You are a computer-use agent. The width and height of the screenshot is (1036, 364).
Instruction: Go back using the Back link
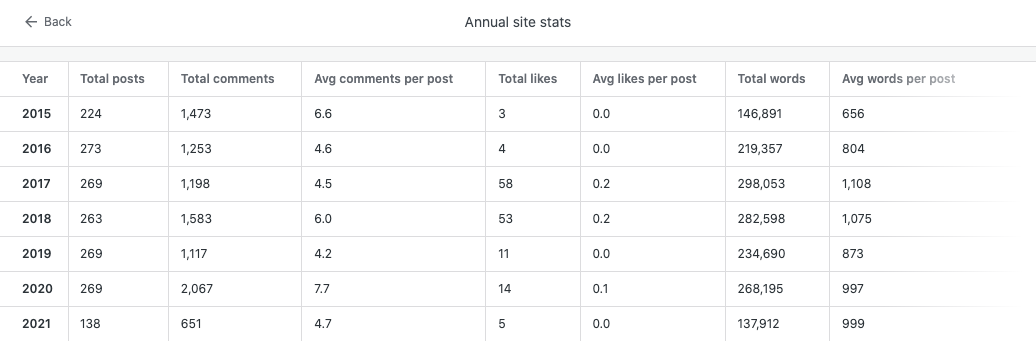click(x=48, y=22)
